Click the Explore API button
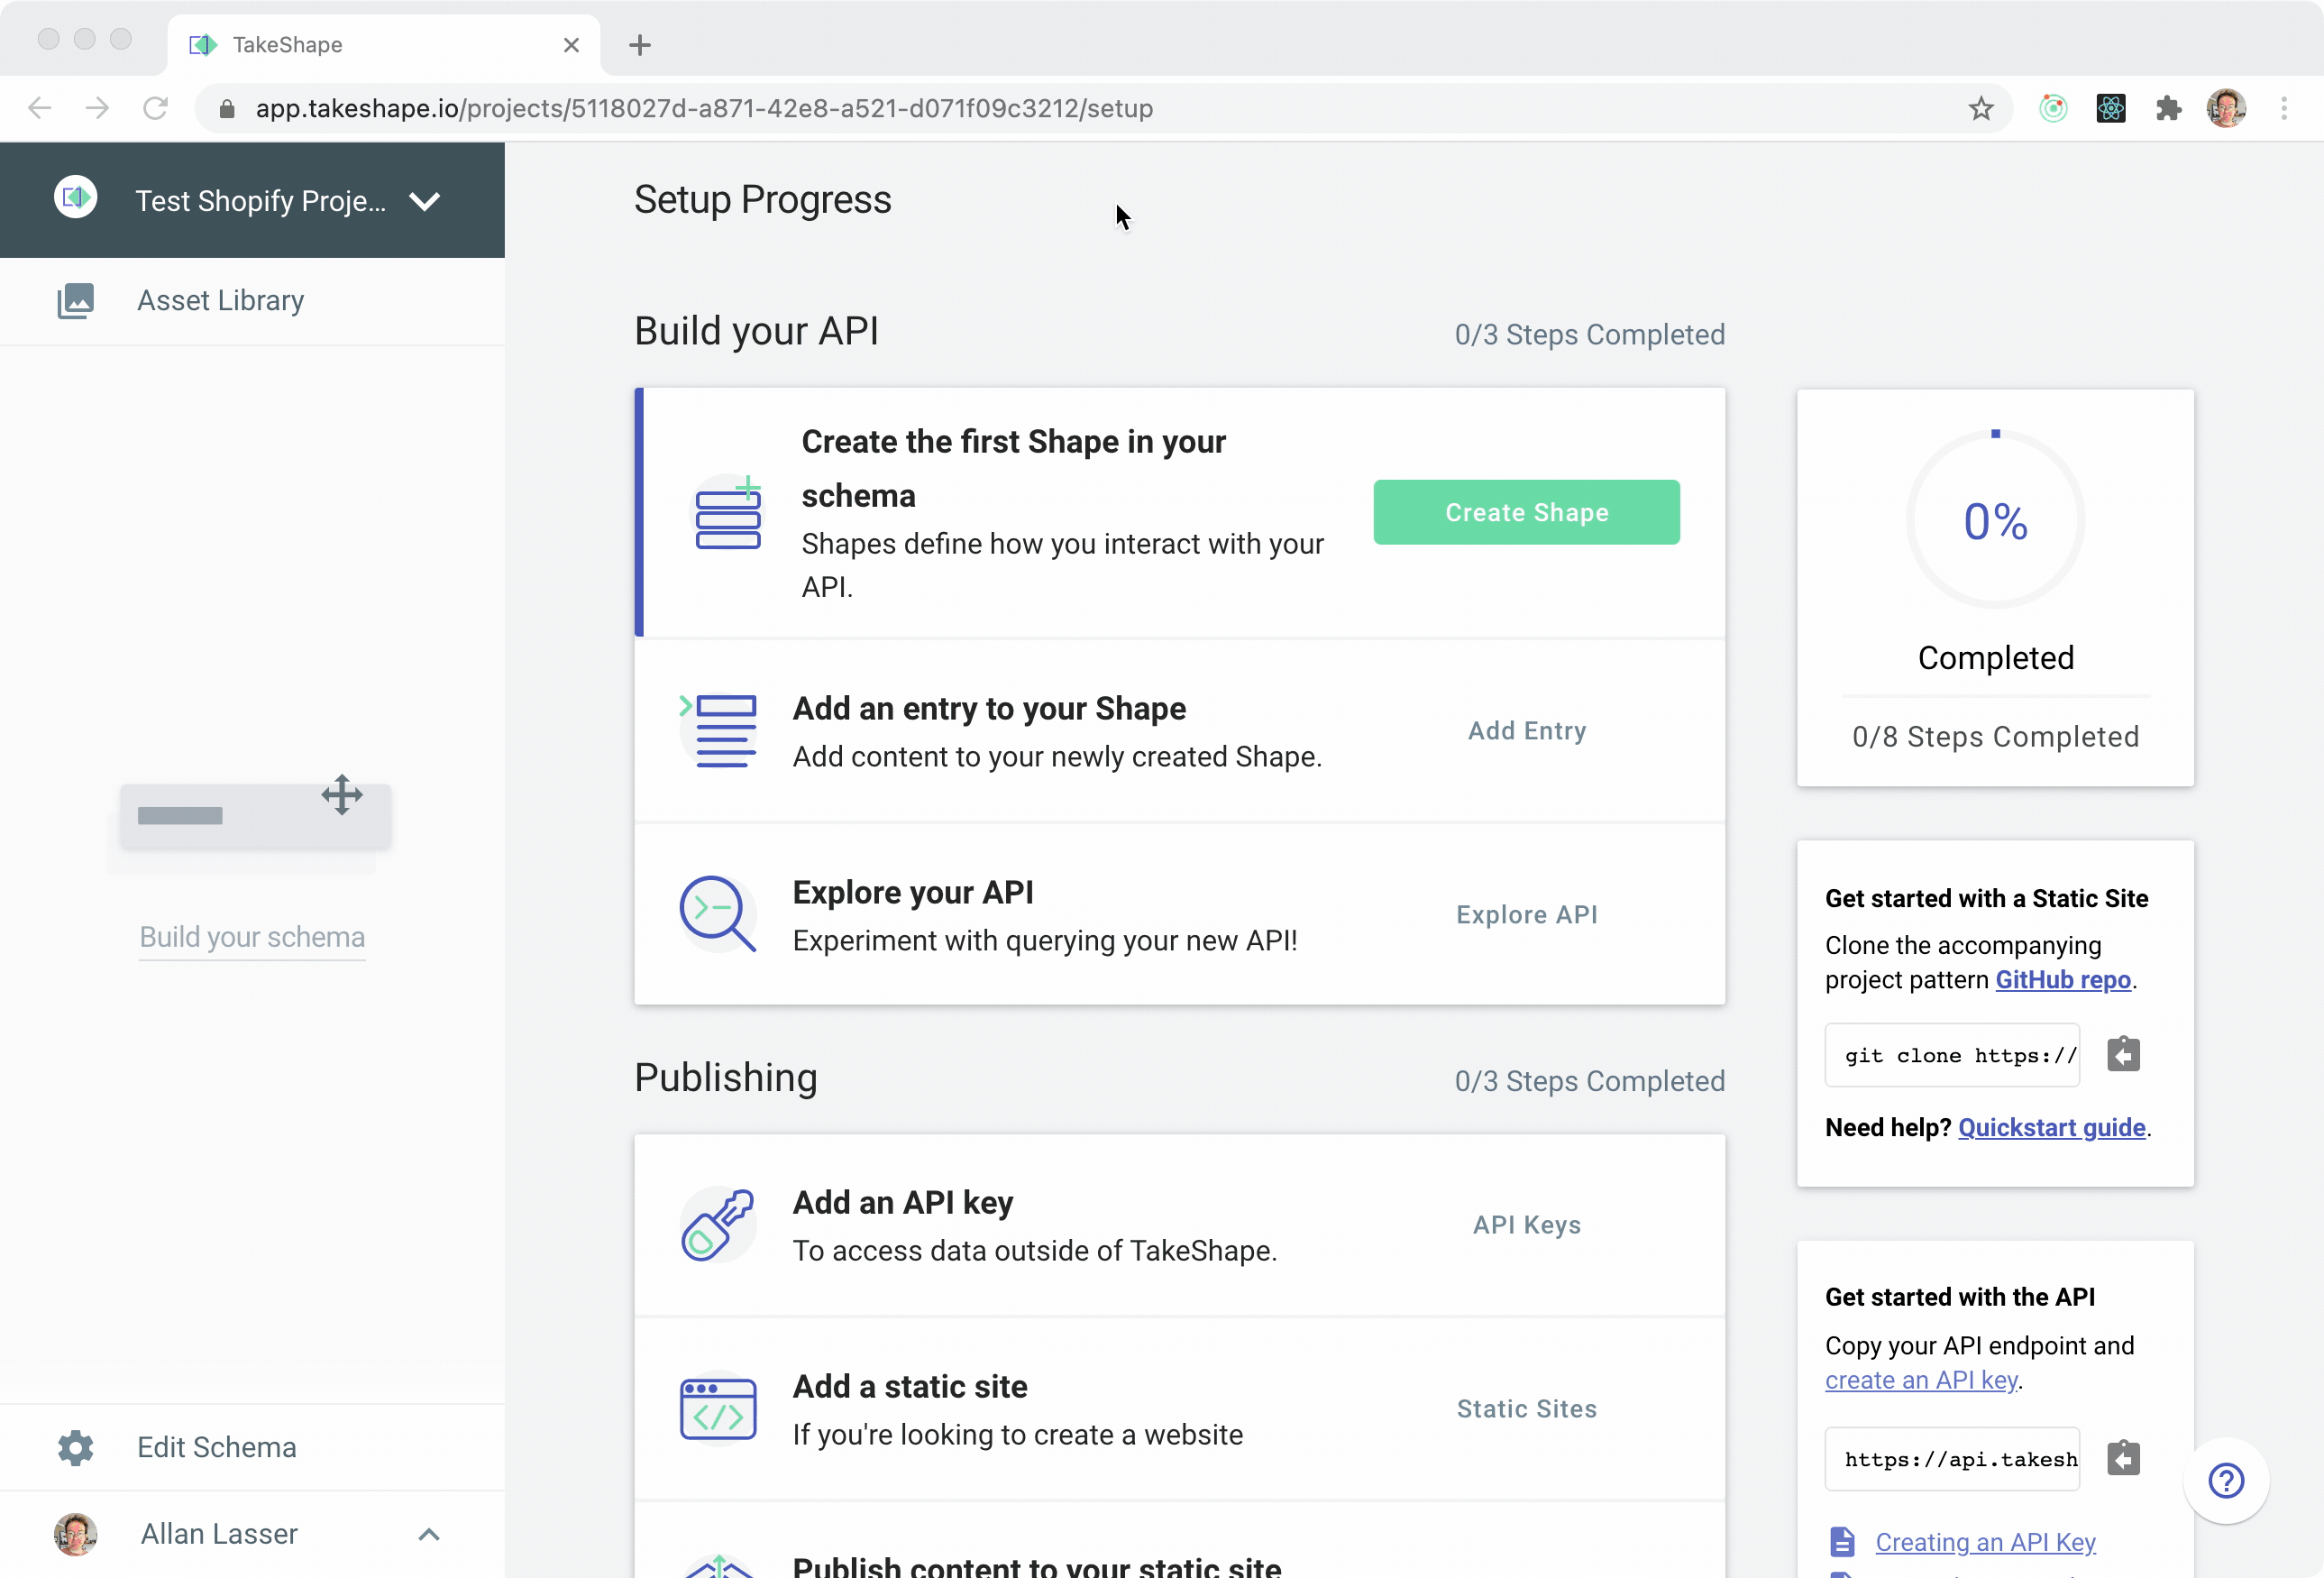 (1526, 915)
